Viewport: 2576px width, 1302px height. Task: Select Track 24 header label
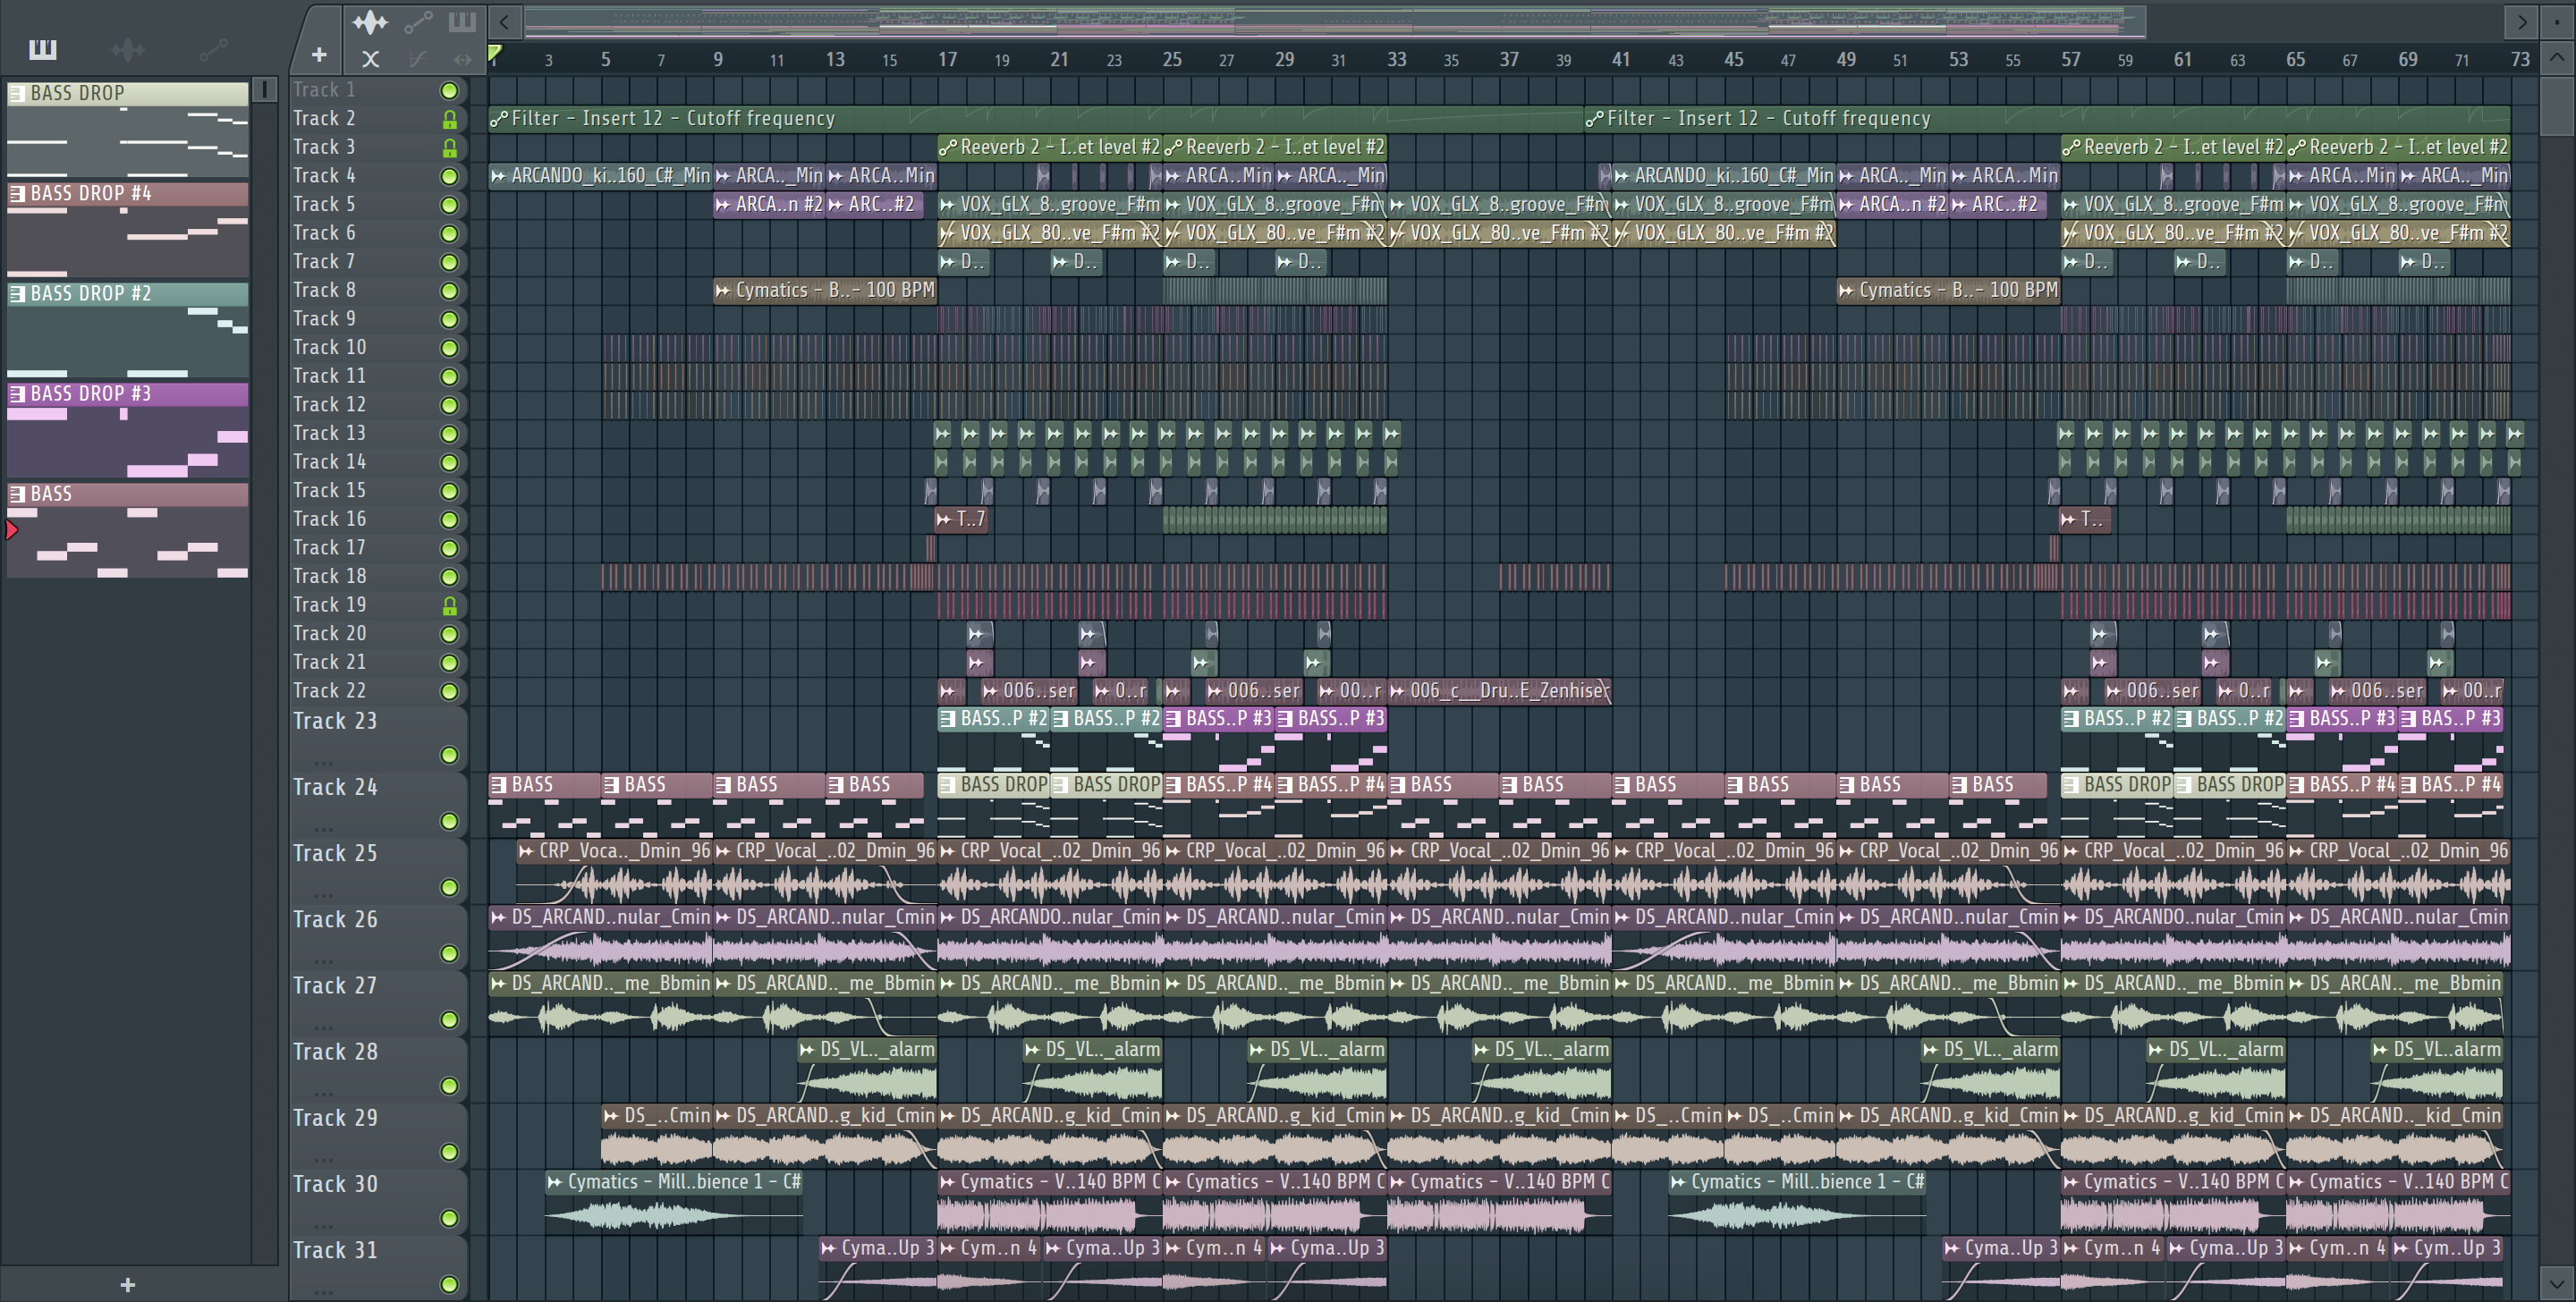[335, 787]
